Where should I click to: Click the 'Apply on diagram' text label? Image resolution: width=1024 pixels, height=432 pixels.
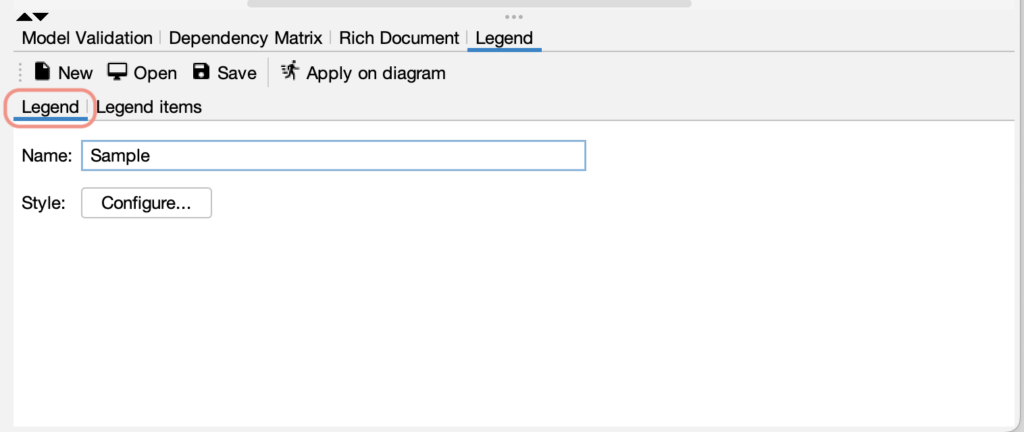point(376,73)
